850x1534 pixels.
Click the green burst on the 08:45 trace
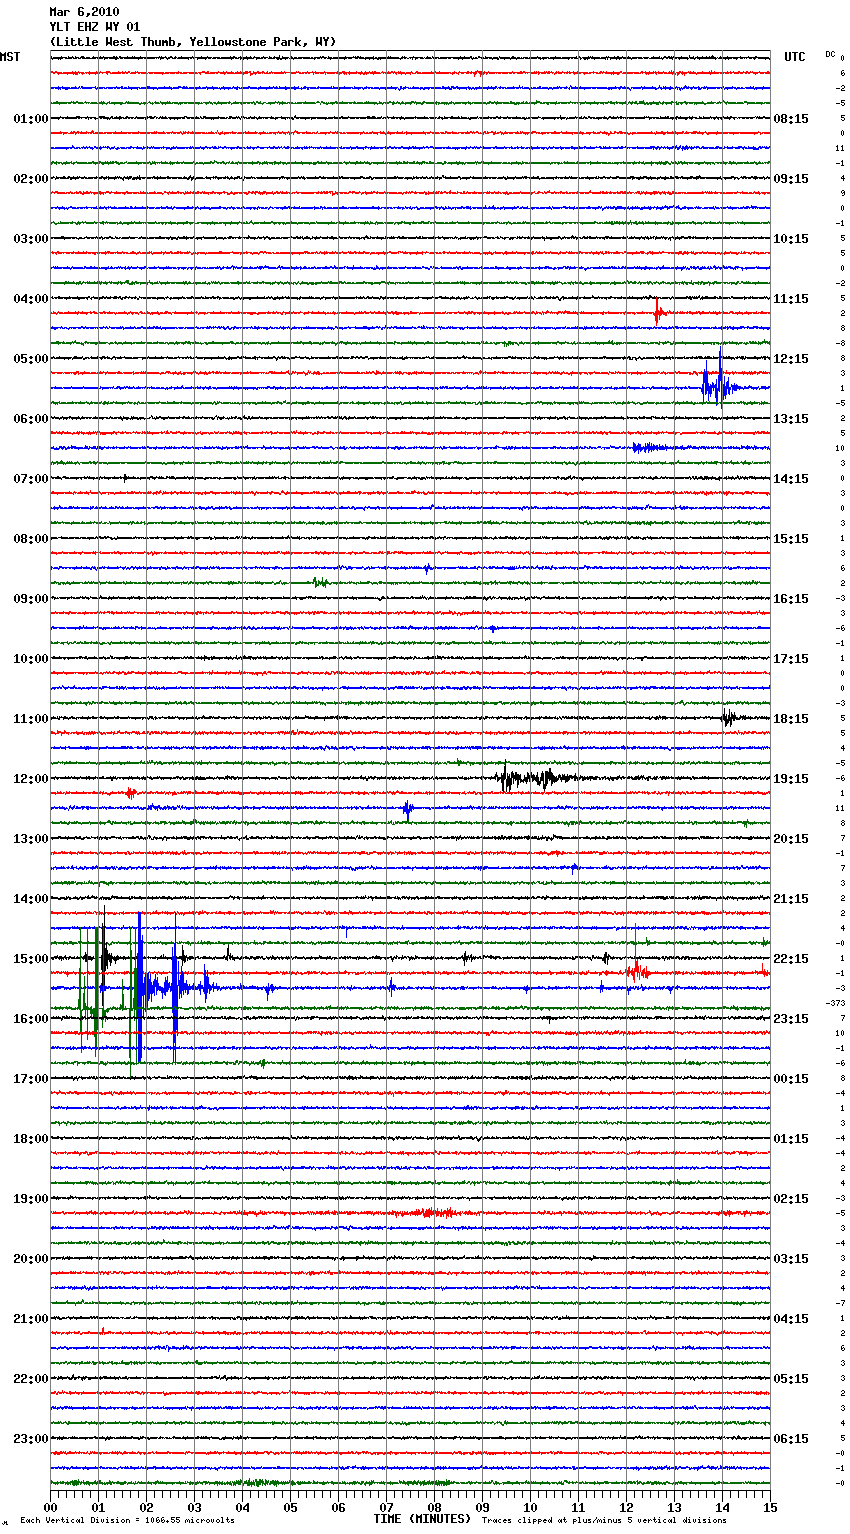320,582
